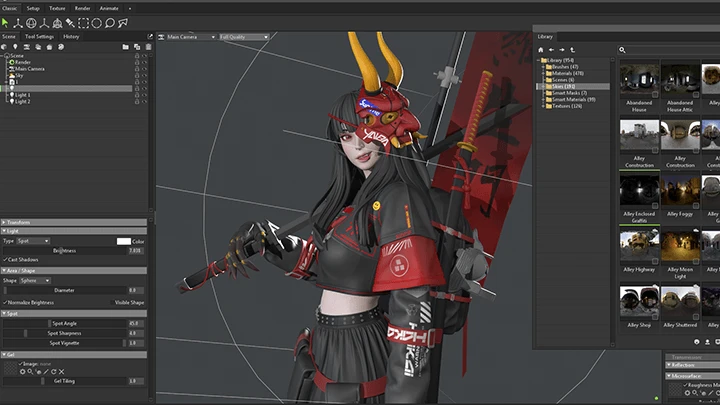
Task: Expand the Transform section
Action: (73, 222)
